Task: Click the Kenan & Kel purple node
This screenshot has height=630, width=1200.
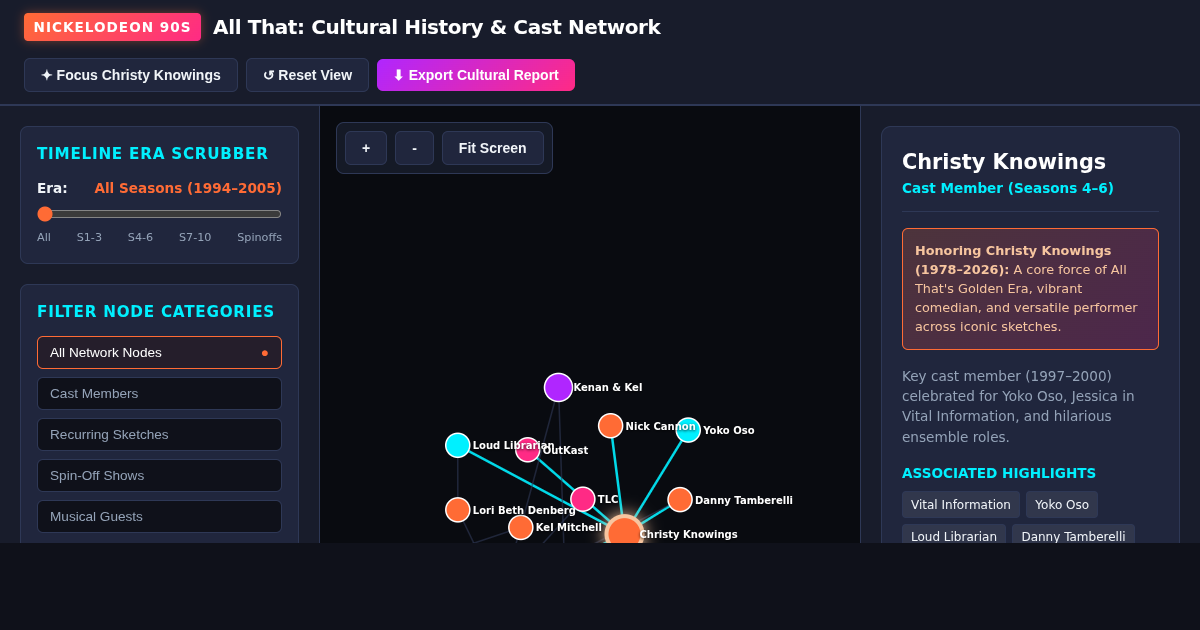Action: pyautogui.click(x=558, y=387)
